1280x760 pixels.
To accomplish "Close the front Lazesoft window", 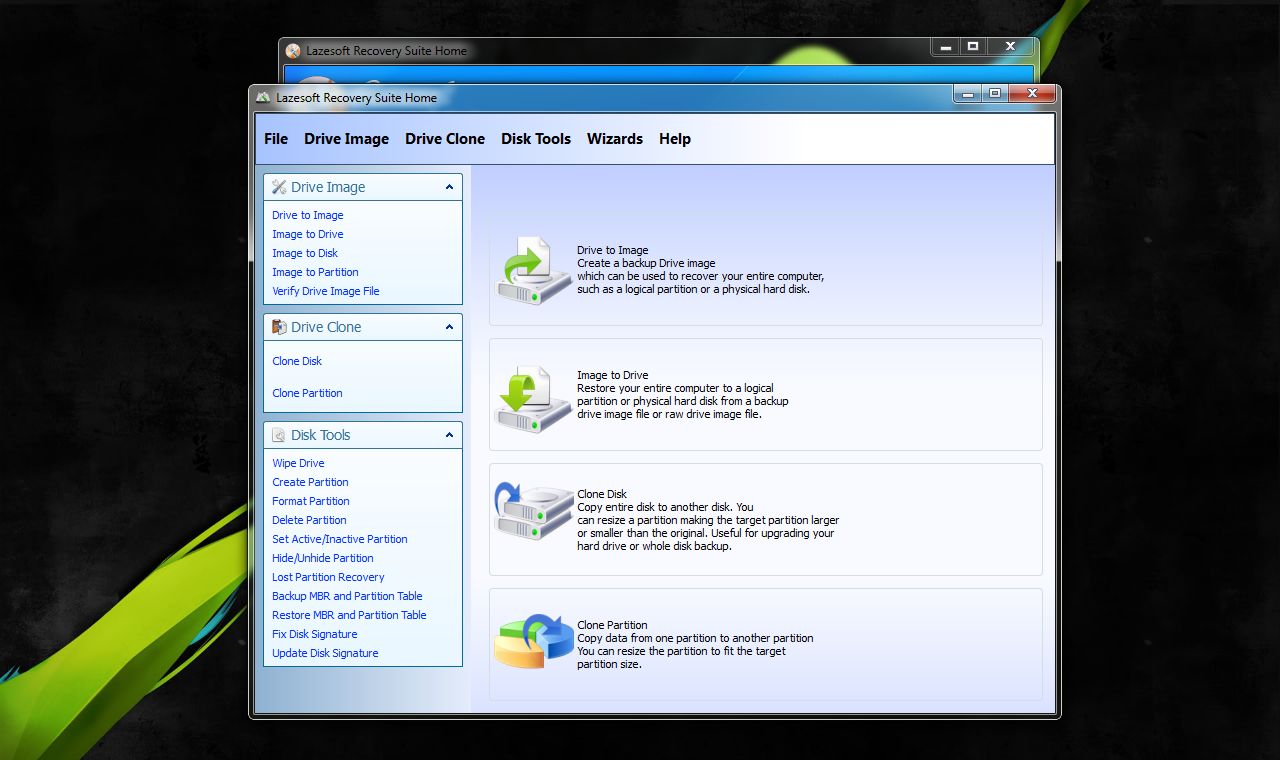I will (x=1031, y=94).
